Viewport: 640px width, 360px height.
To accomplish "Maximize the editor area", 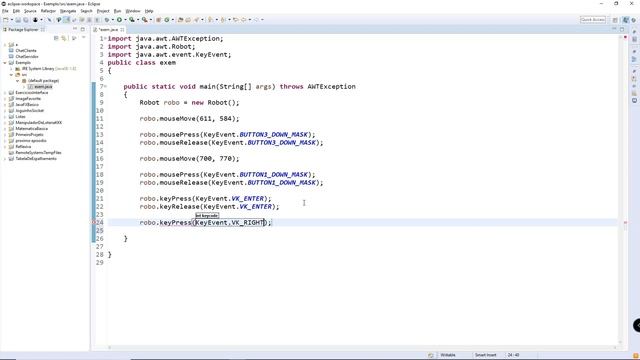I will pyautogui.click(x=622, y=29).
